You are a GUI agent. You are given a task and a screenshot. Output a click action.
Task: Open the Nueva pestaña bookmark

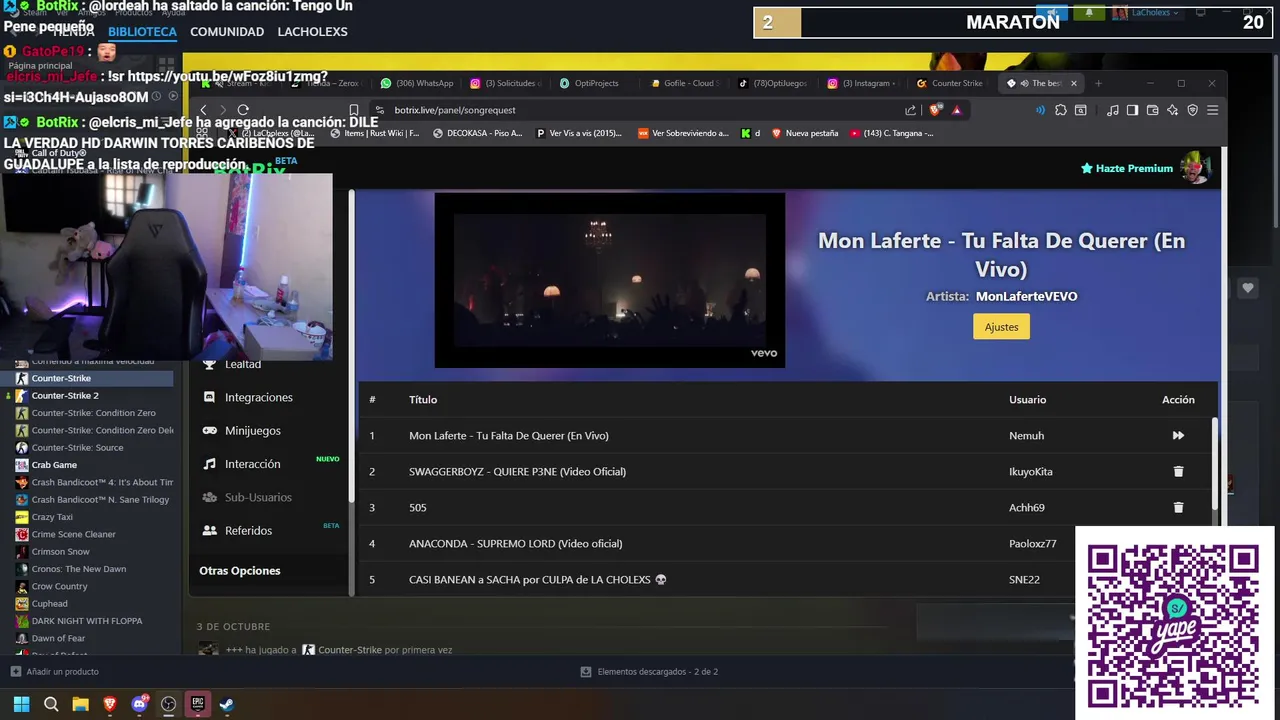[804, 133]
